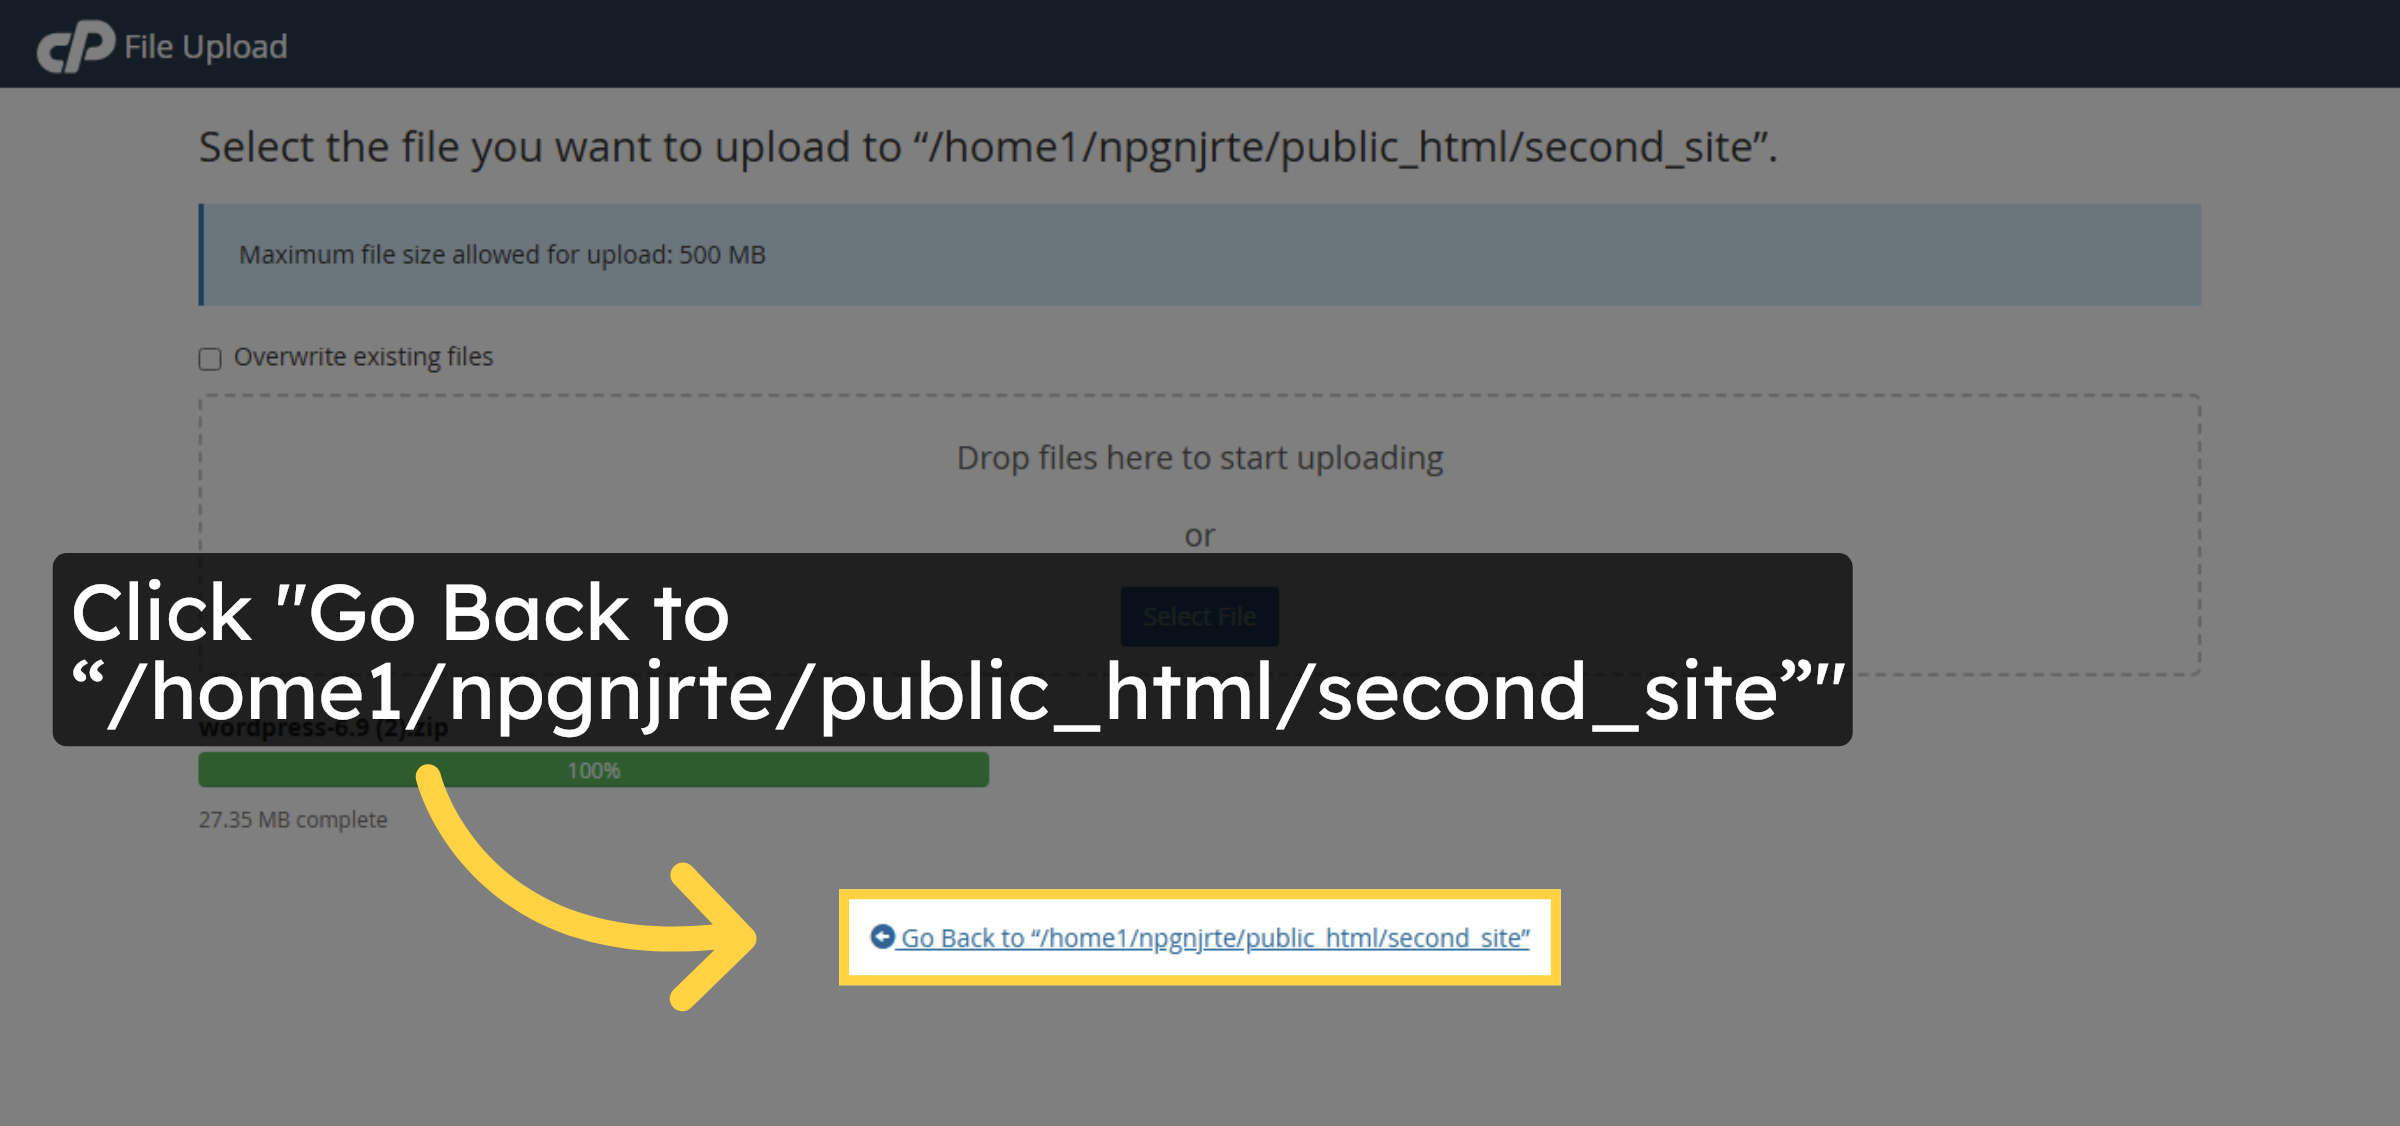The width and height of the screenshot is (2400, 1126).
Task: Click the "100%" label on progress bar
Action: (x=594, y=771)
